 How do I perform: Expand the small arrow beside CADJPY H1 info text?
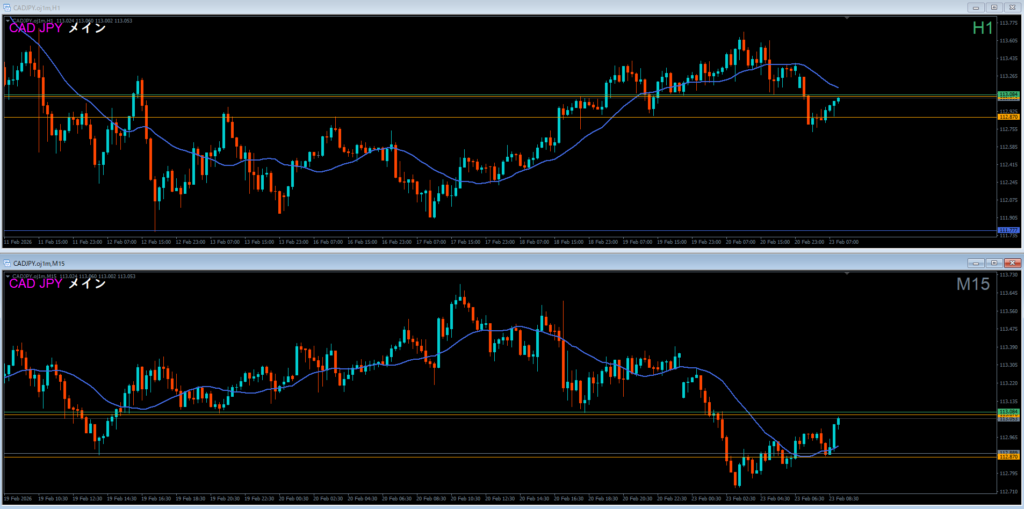pos(8,22)
